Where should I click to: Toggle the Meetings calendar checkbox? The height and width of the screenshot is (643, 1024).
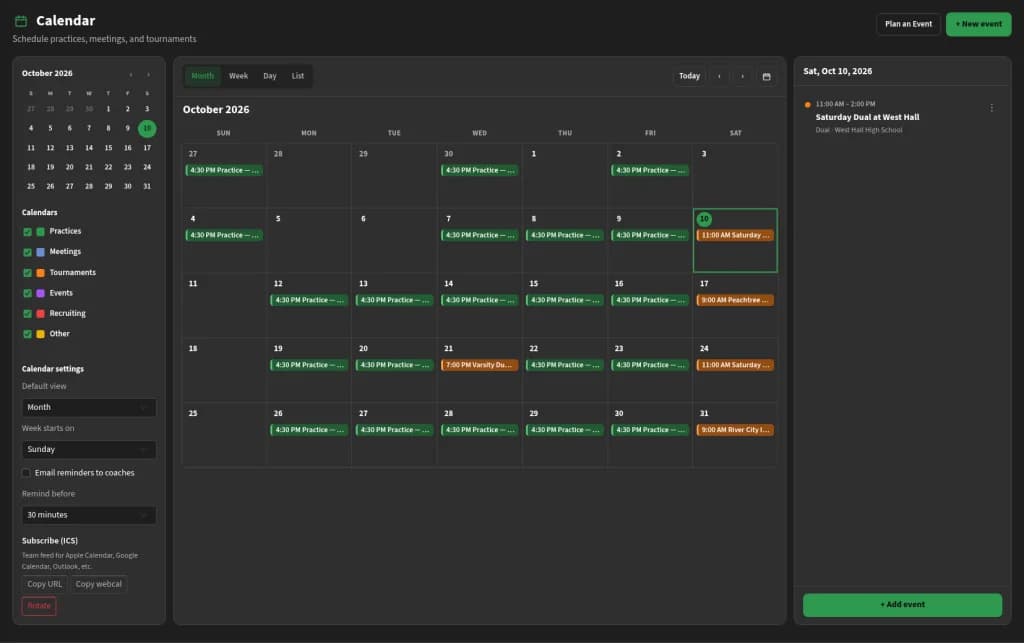27,252
